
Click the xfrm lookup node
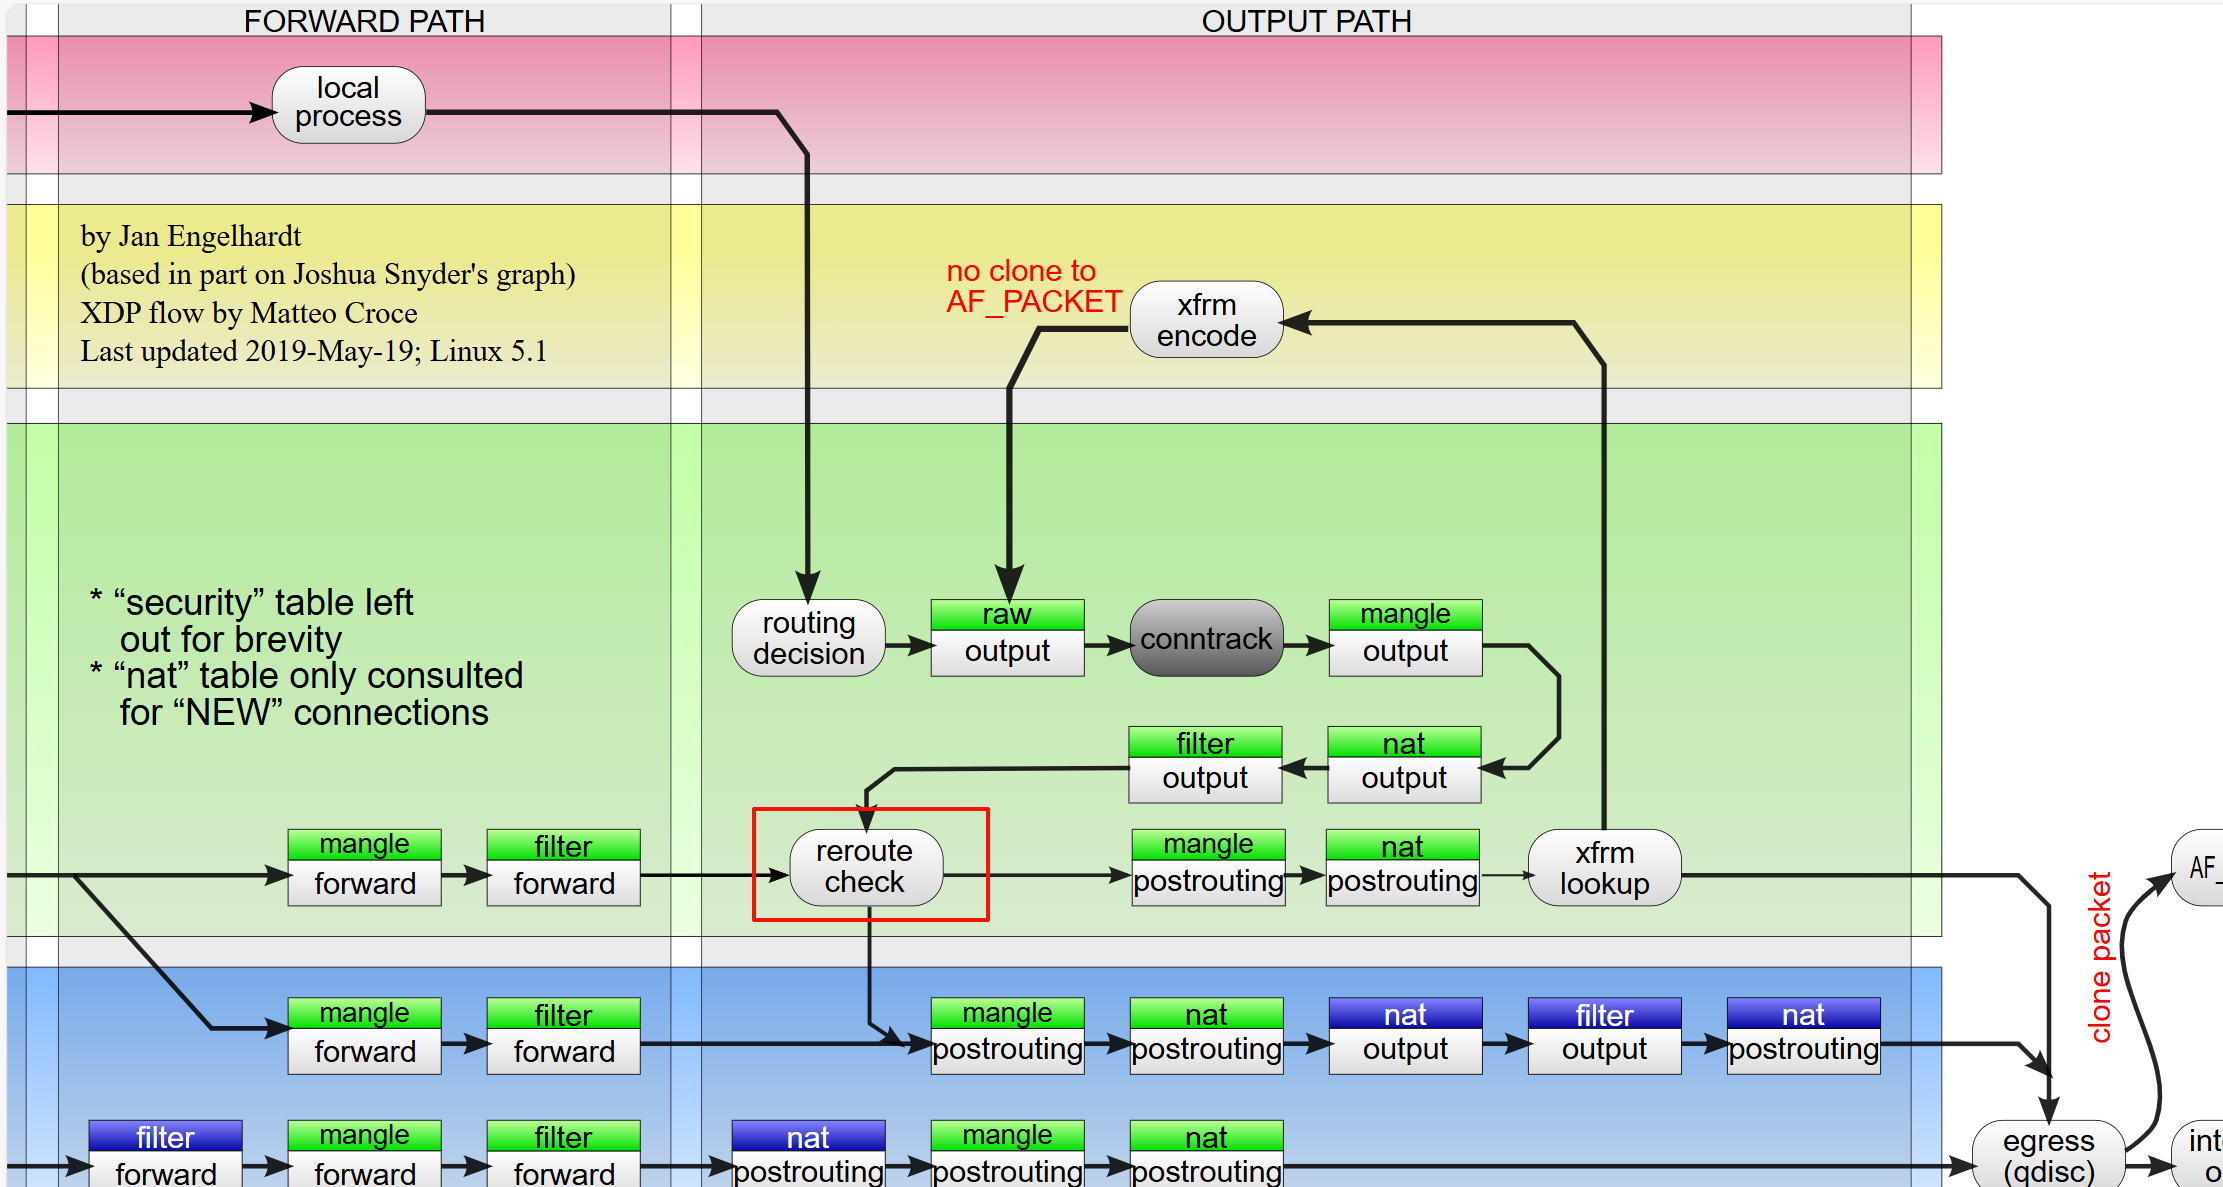(x=1604, y=868)
